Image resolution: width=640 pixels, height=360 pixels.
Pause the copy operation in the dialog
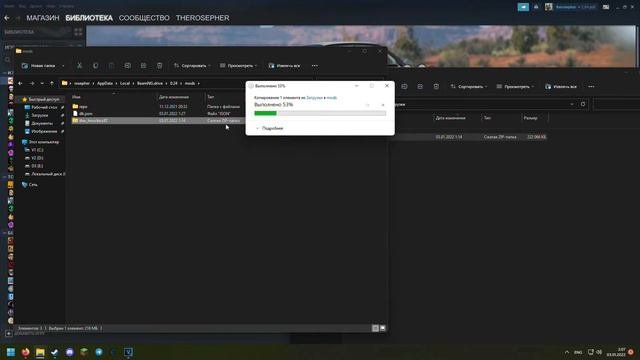coord(368,105)
